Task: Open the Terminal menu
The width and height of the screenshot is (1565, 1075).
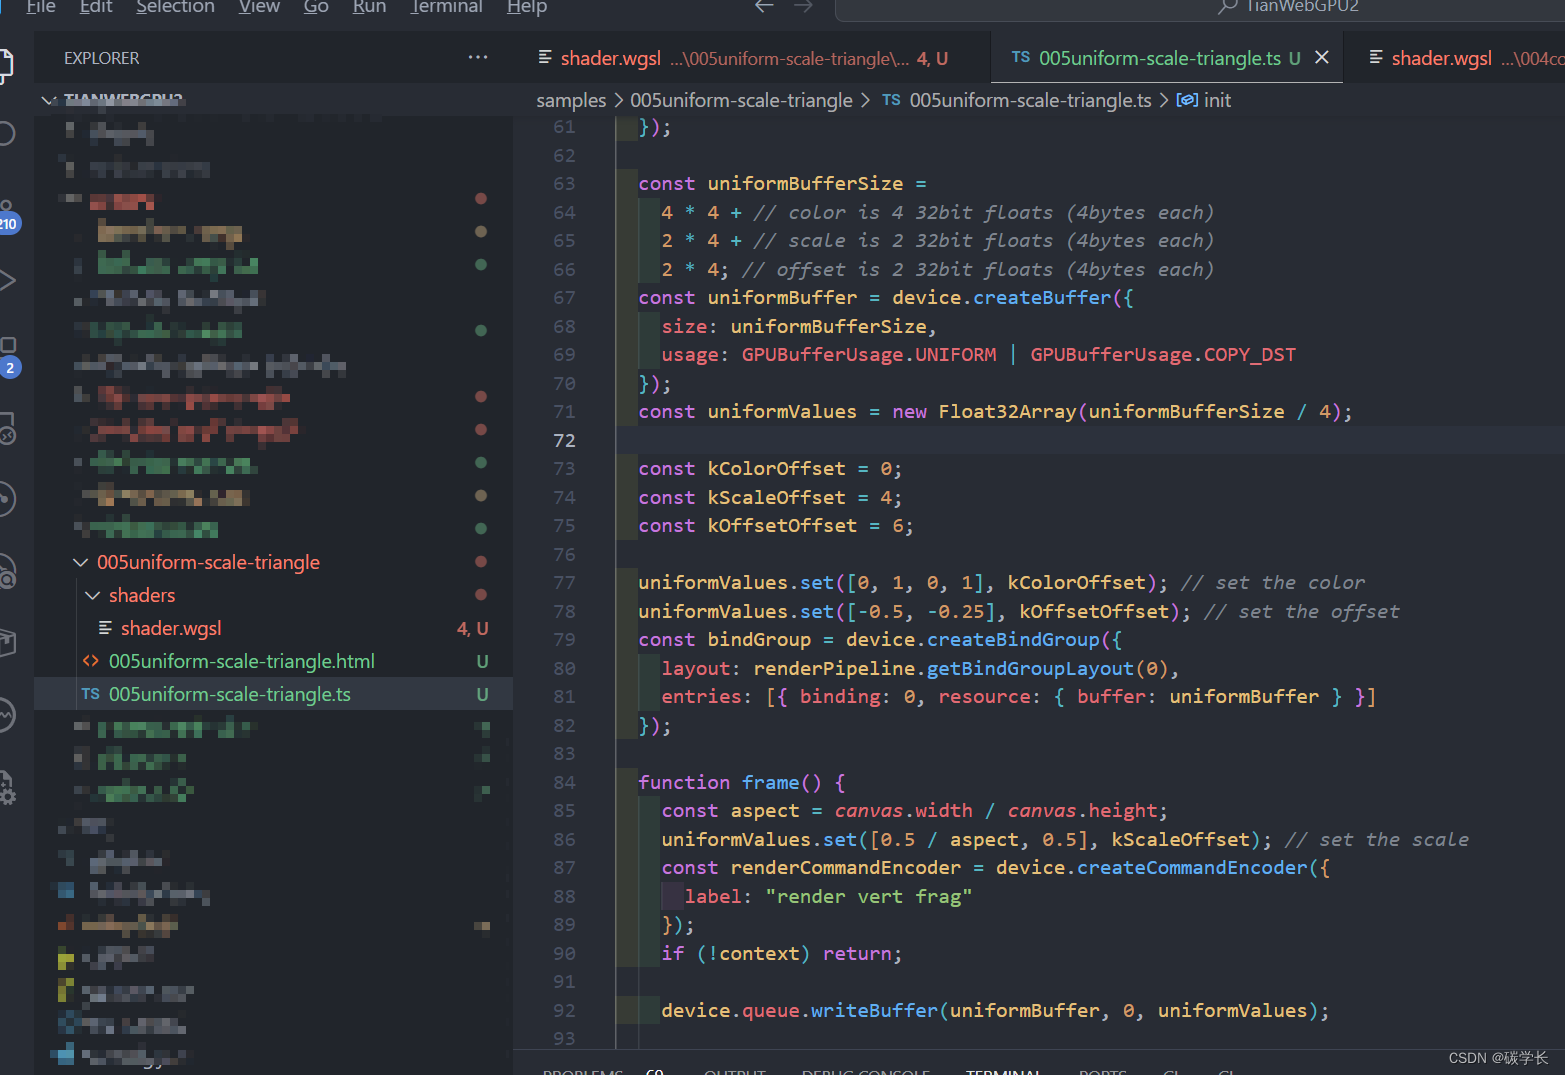Action: pos(446,7)
